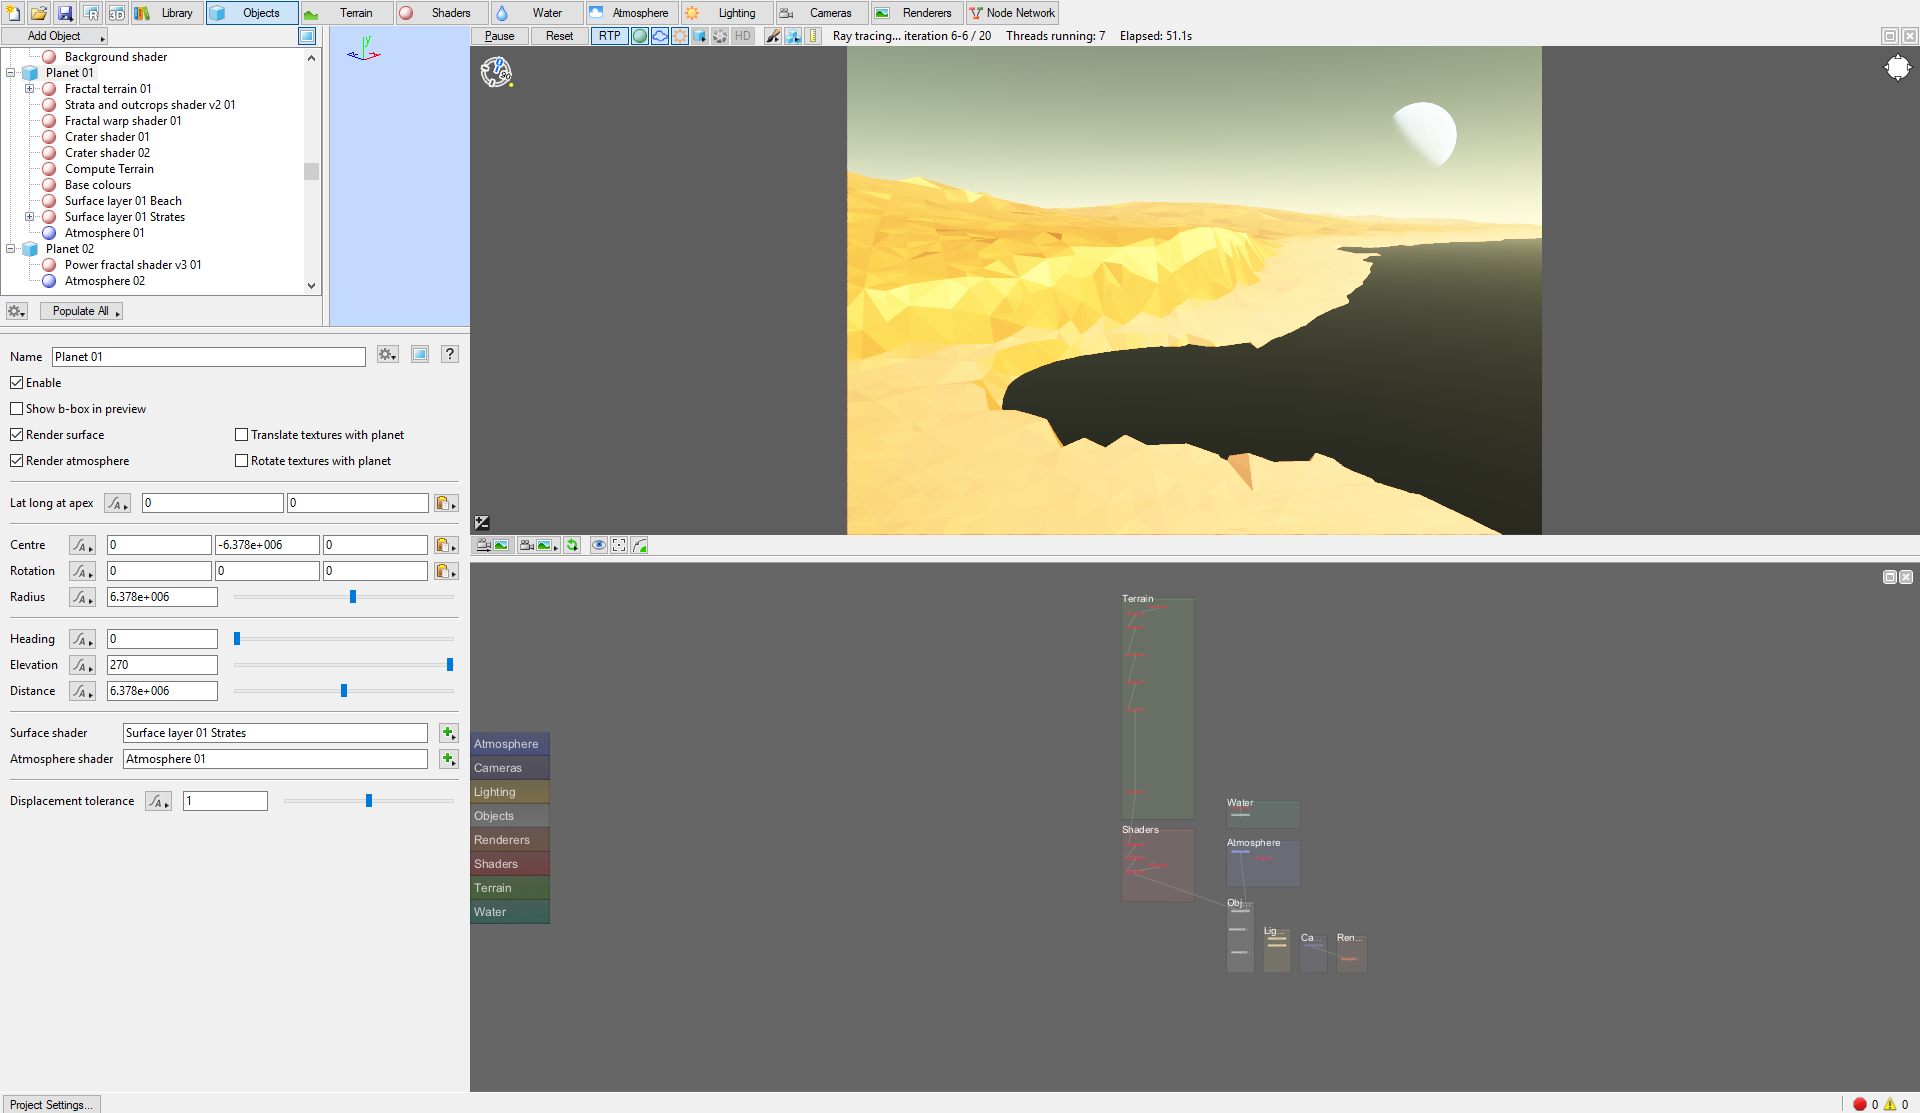Click the compass navigation icon in preview
The image size is (1920, 1113).
1897,68
